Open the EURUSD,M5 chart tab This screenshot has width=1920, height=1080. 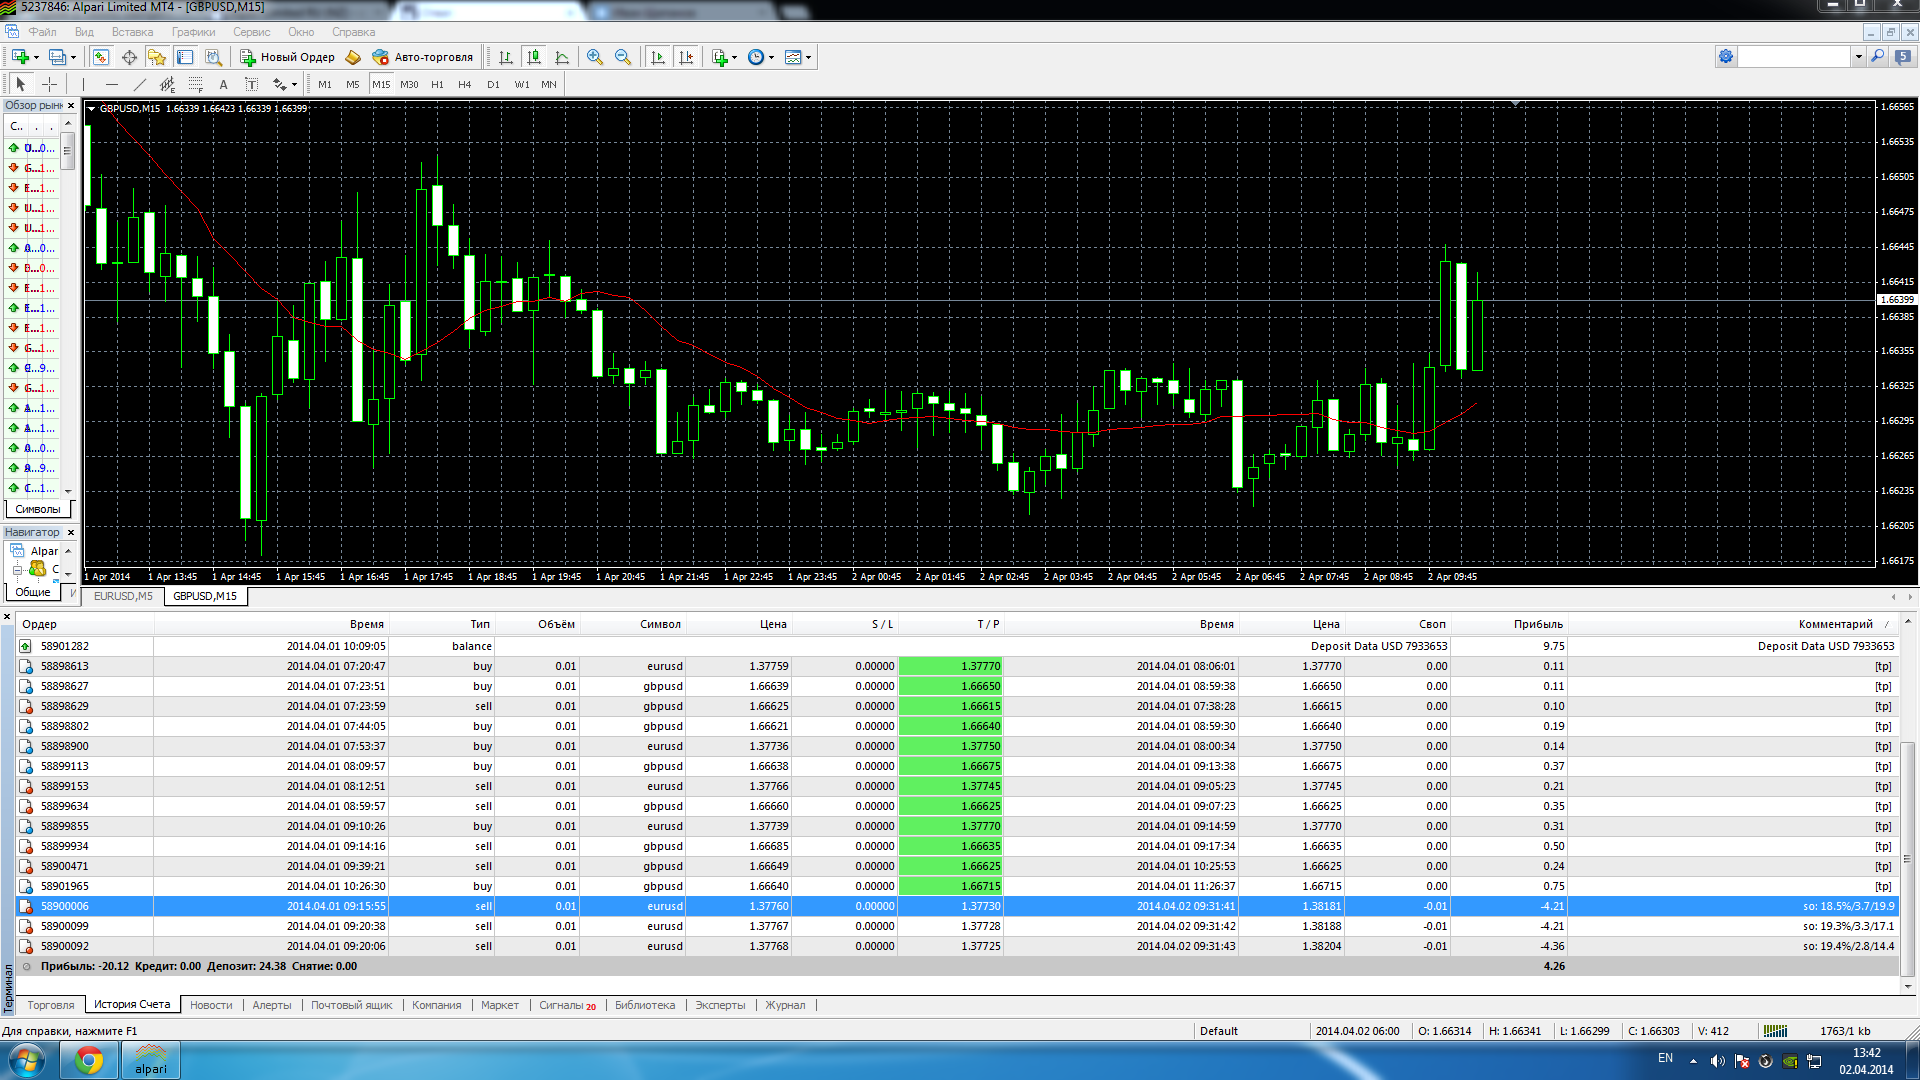[123, 596]
